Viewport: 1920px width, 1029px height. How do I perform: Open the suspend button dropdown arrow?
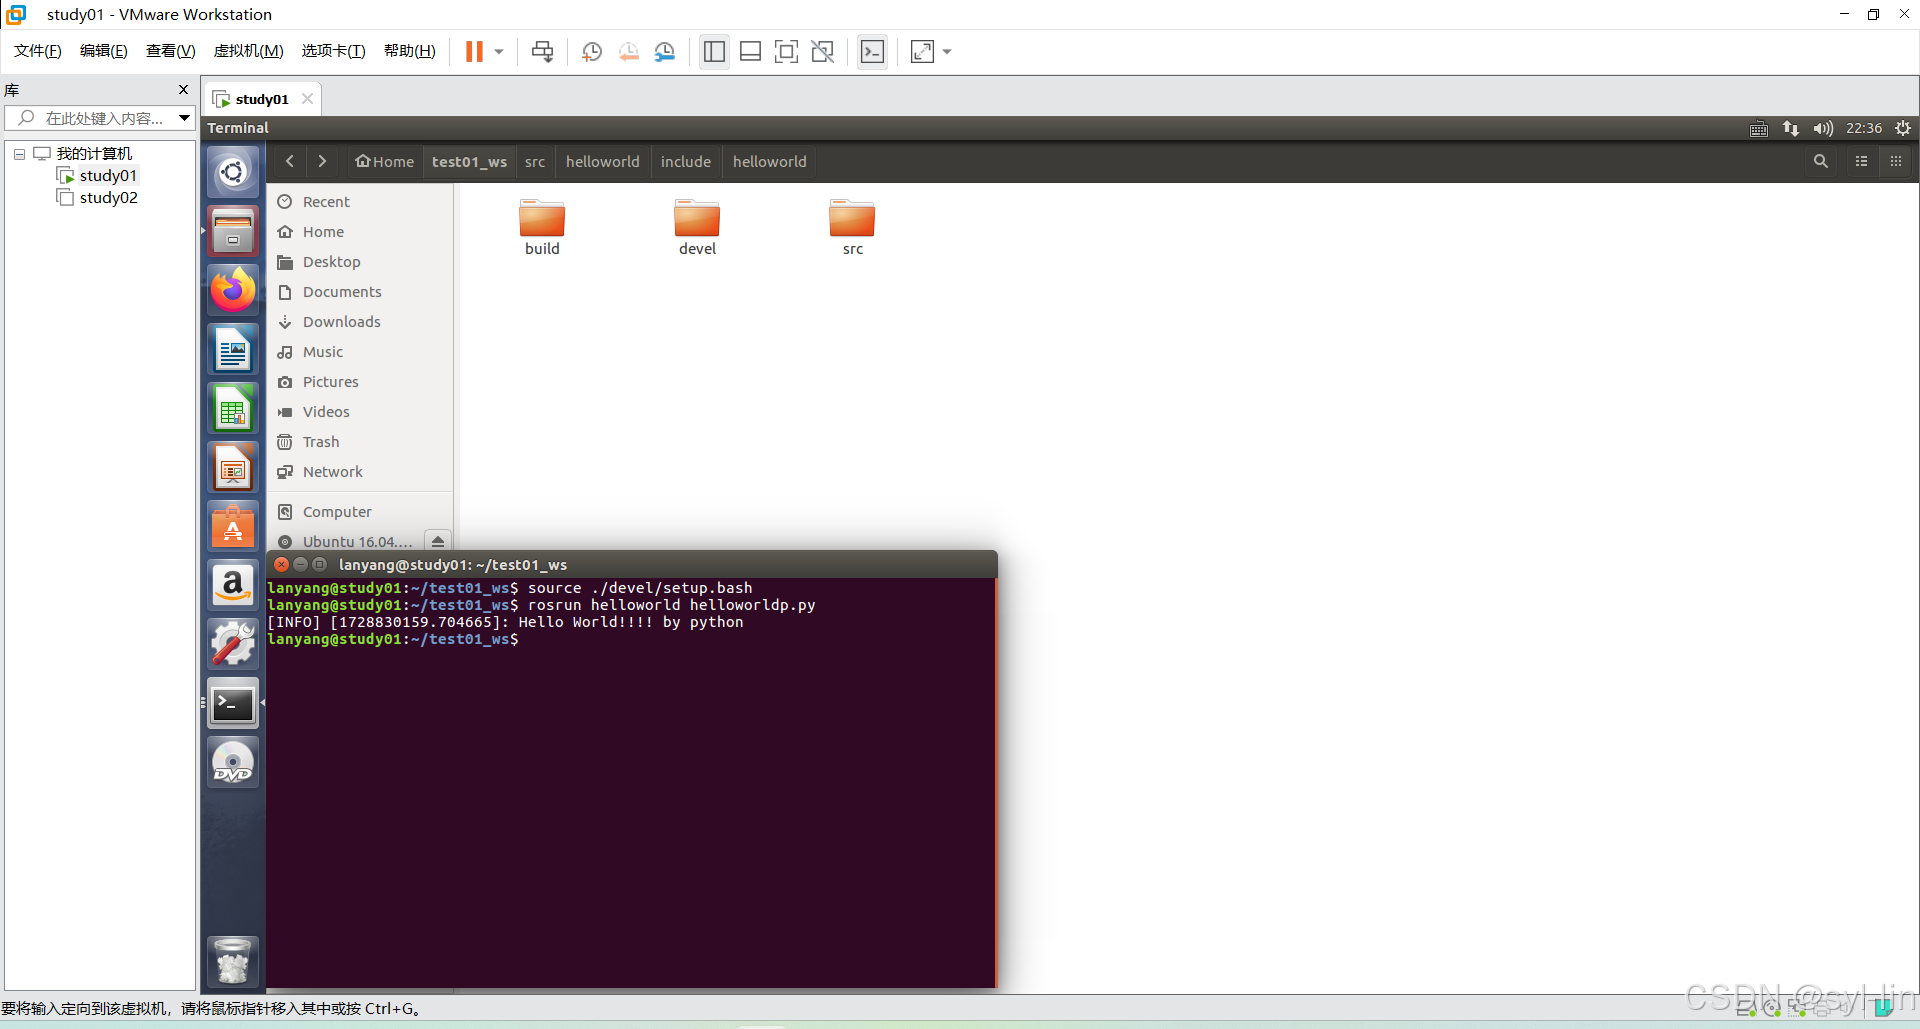[497, 51]
